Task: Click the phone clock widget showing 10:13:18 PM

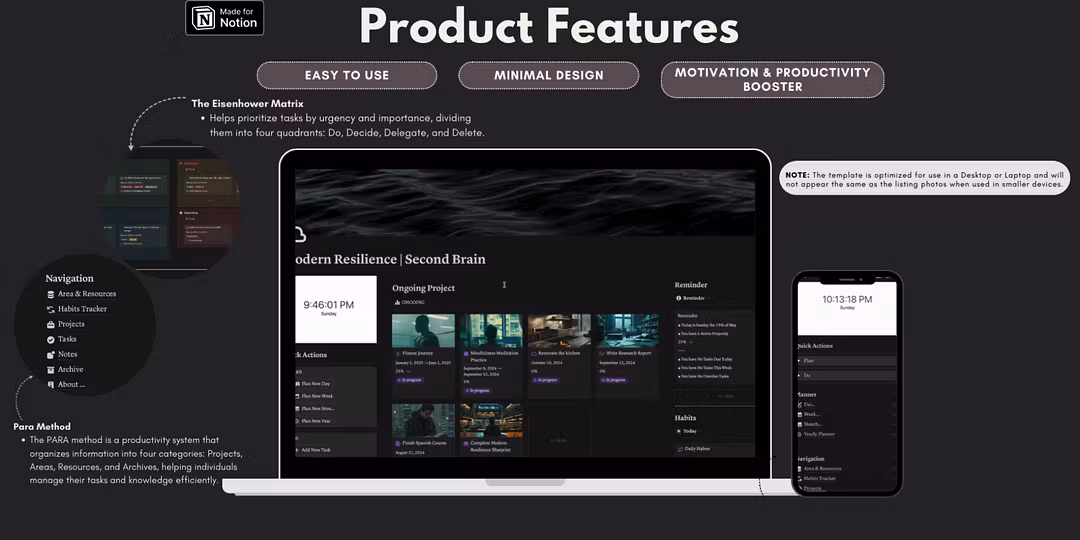Action: pos(847,309)
